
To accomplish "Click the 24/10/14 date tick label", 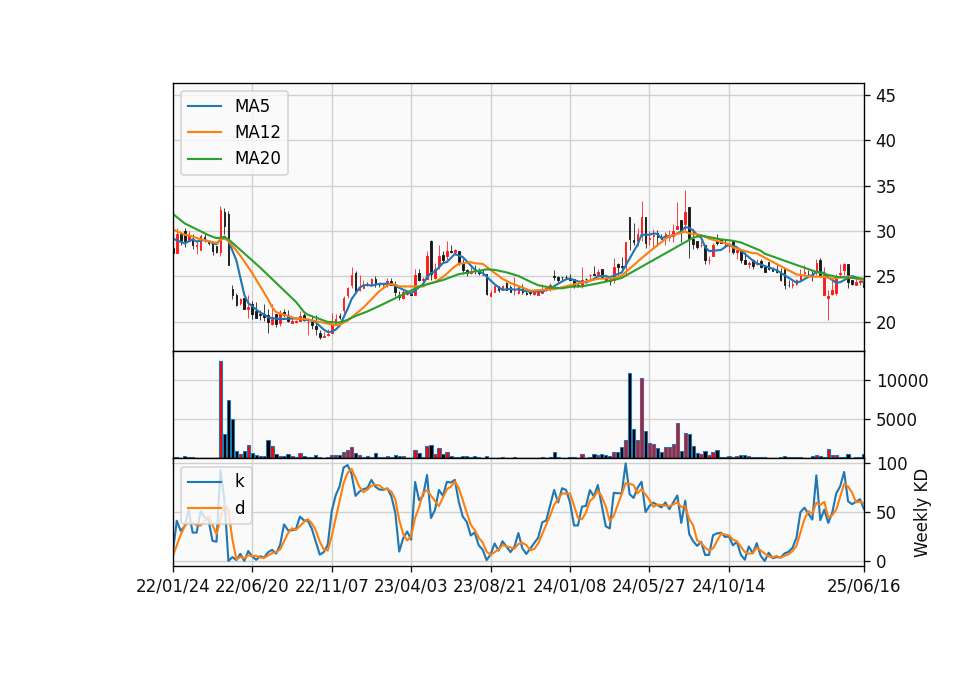I will [x=729, y=587].
